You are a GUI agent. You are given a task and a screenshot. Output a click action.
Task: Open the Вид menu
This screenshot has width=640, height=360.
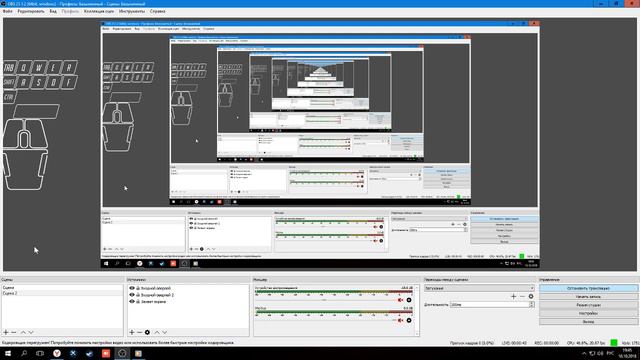(53, 11)
